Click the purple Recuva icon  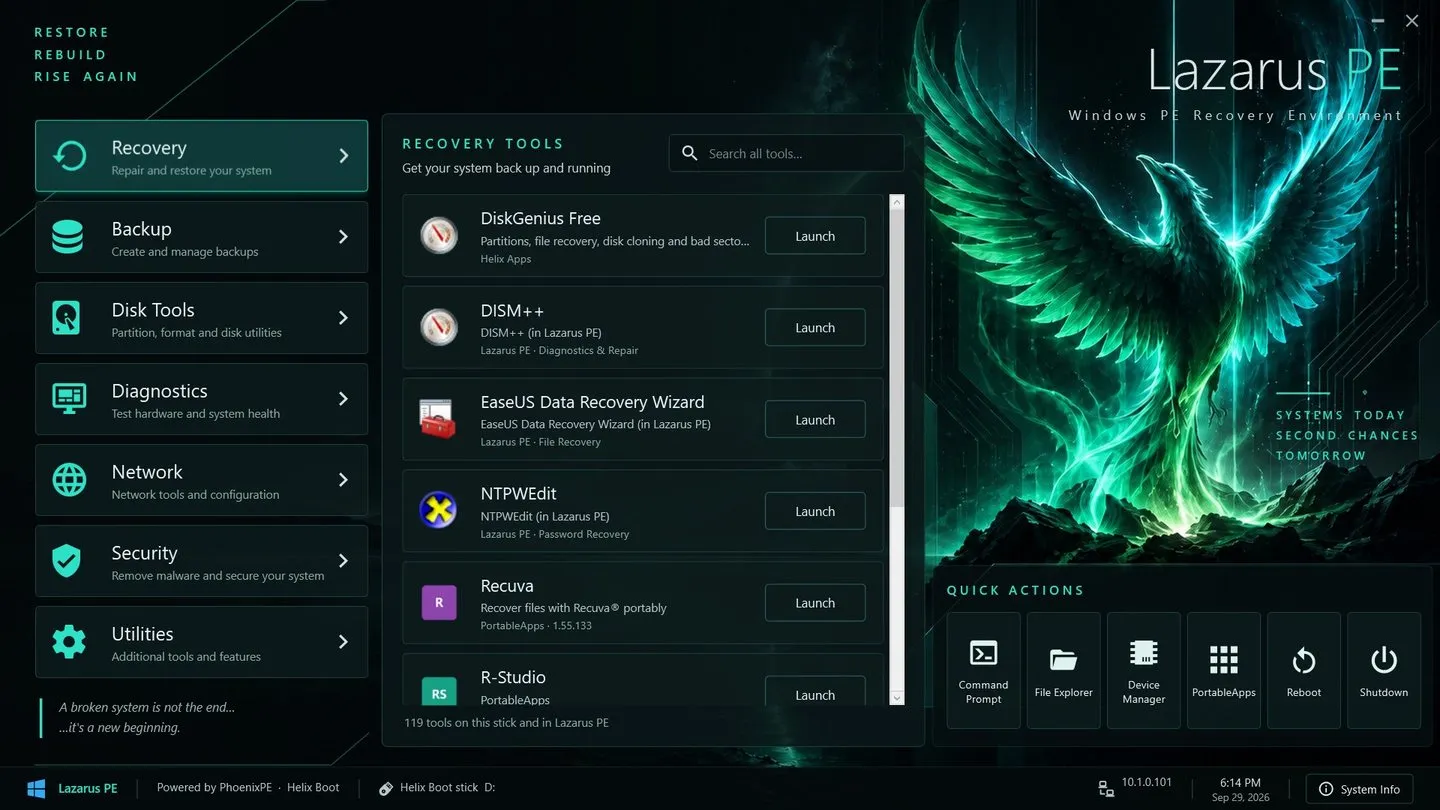[x=439, y=603]
